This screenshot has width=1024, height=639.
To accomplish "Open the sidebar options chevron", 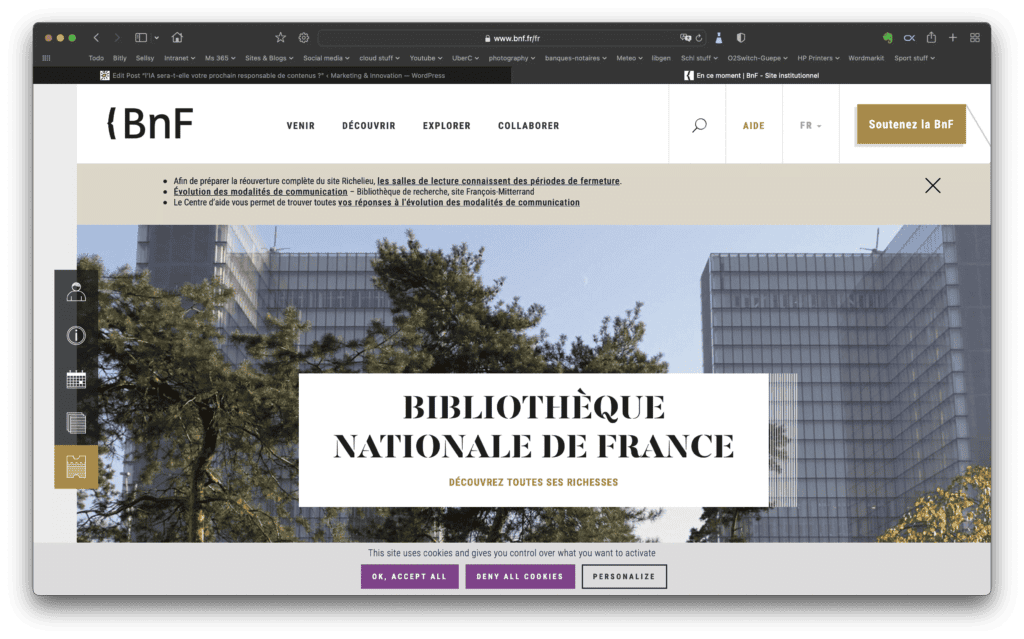I will coord(157,38).
